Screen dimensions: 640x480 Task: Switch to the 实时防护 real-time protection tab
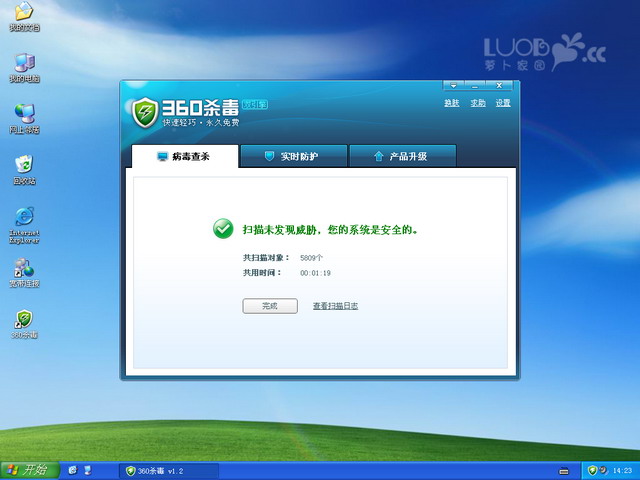pos(294,156)
